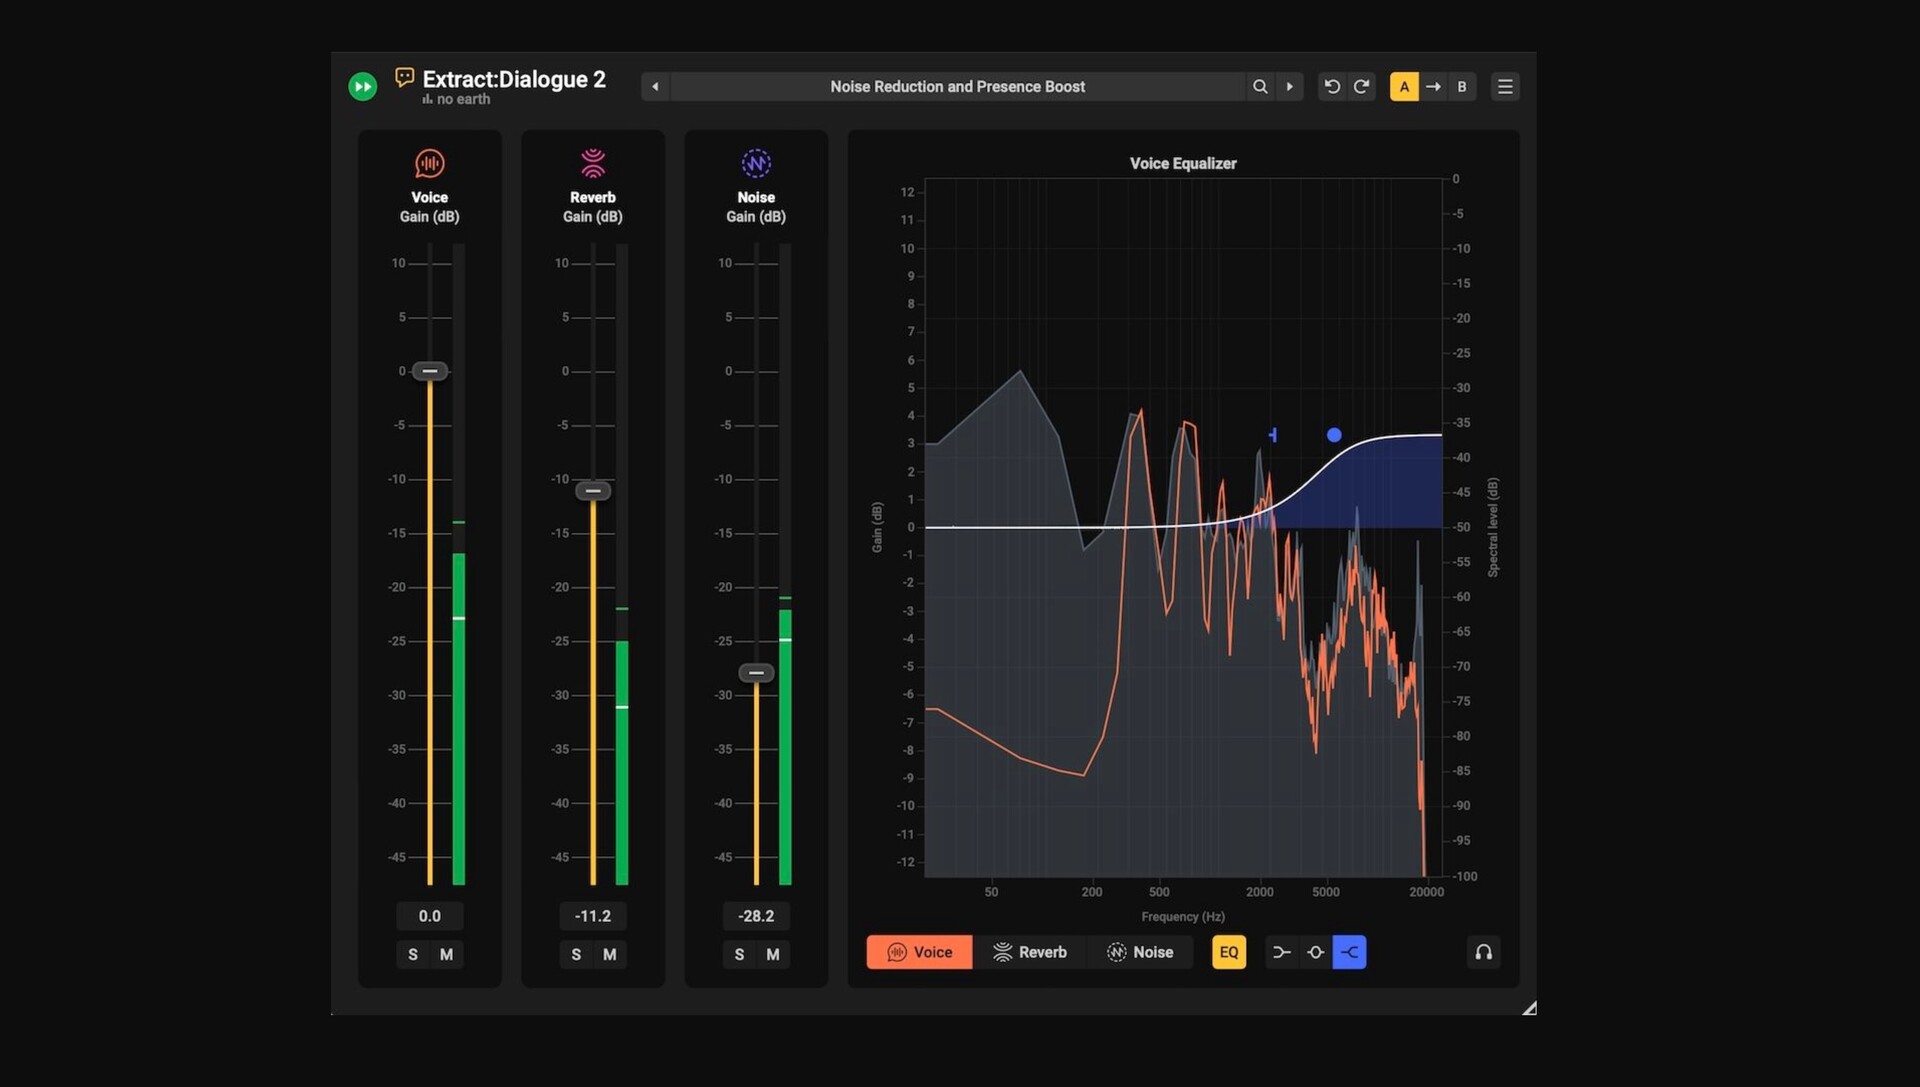Switch to the Noise equalizer tab
1920x1087 pixels.
(x=1139, y=952)
